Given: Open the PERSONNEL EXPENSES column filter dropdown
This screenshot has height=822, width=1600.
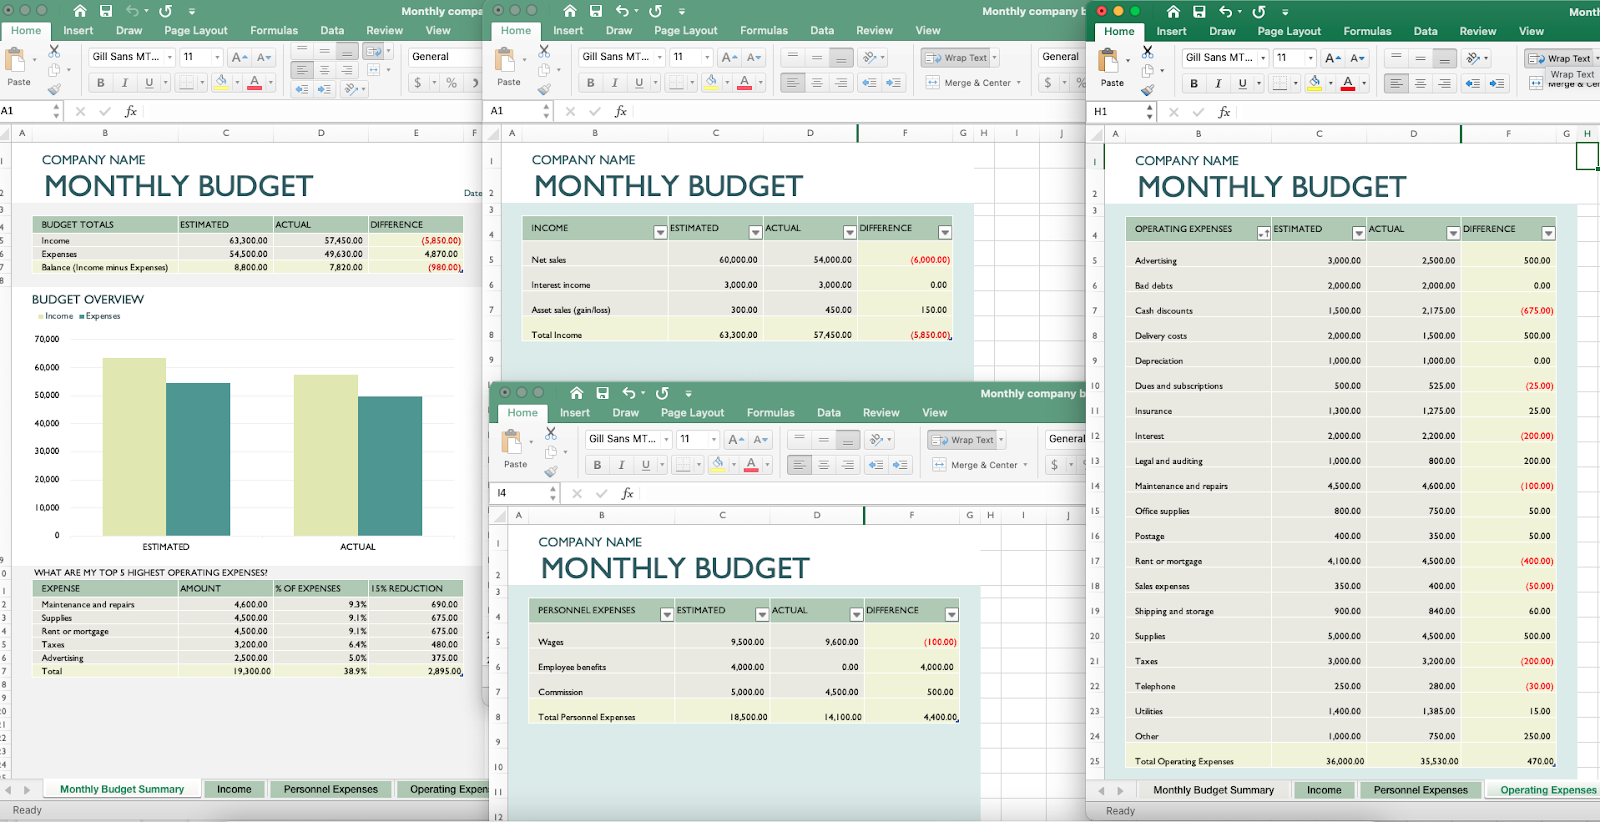Looking at the screenshot, I should [x=667, y=614].
